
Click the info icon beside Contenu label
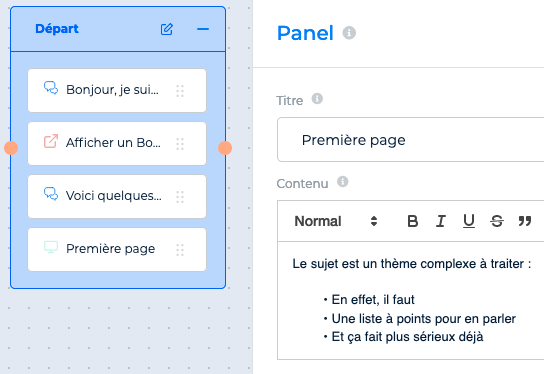[x=342, y=181]
